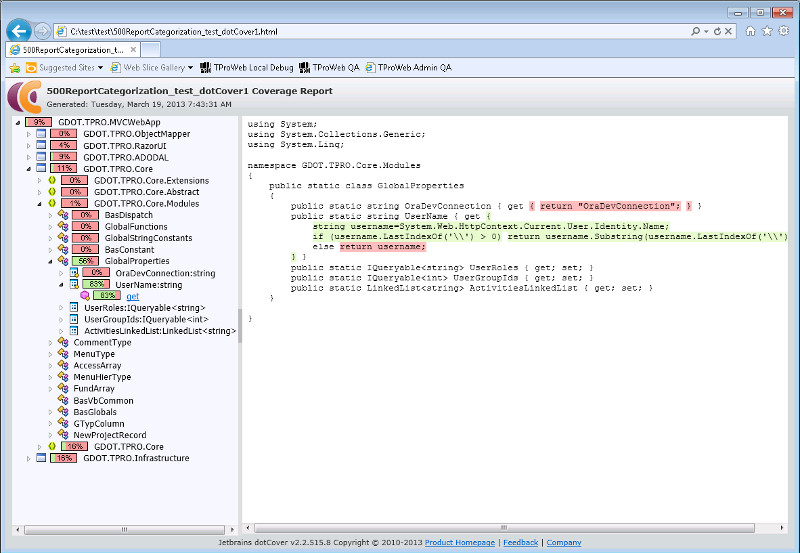This screenshot has width=800, height=553.
Task: Open address bar search dropdown arrow
Action: point(706,32)
